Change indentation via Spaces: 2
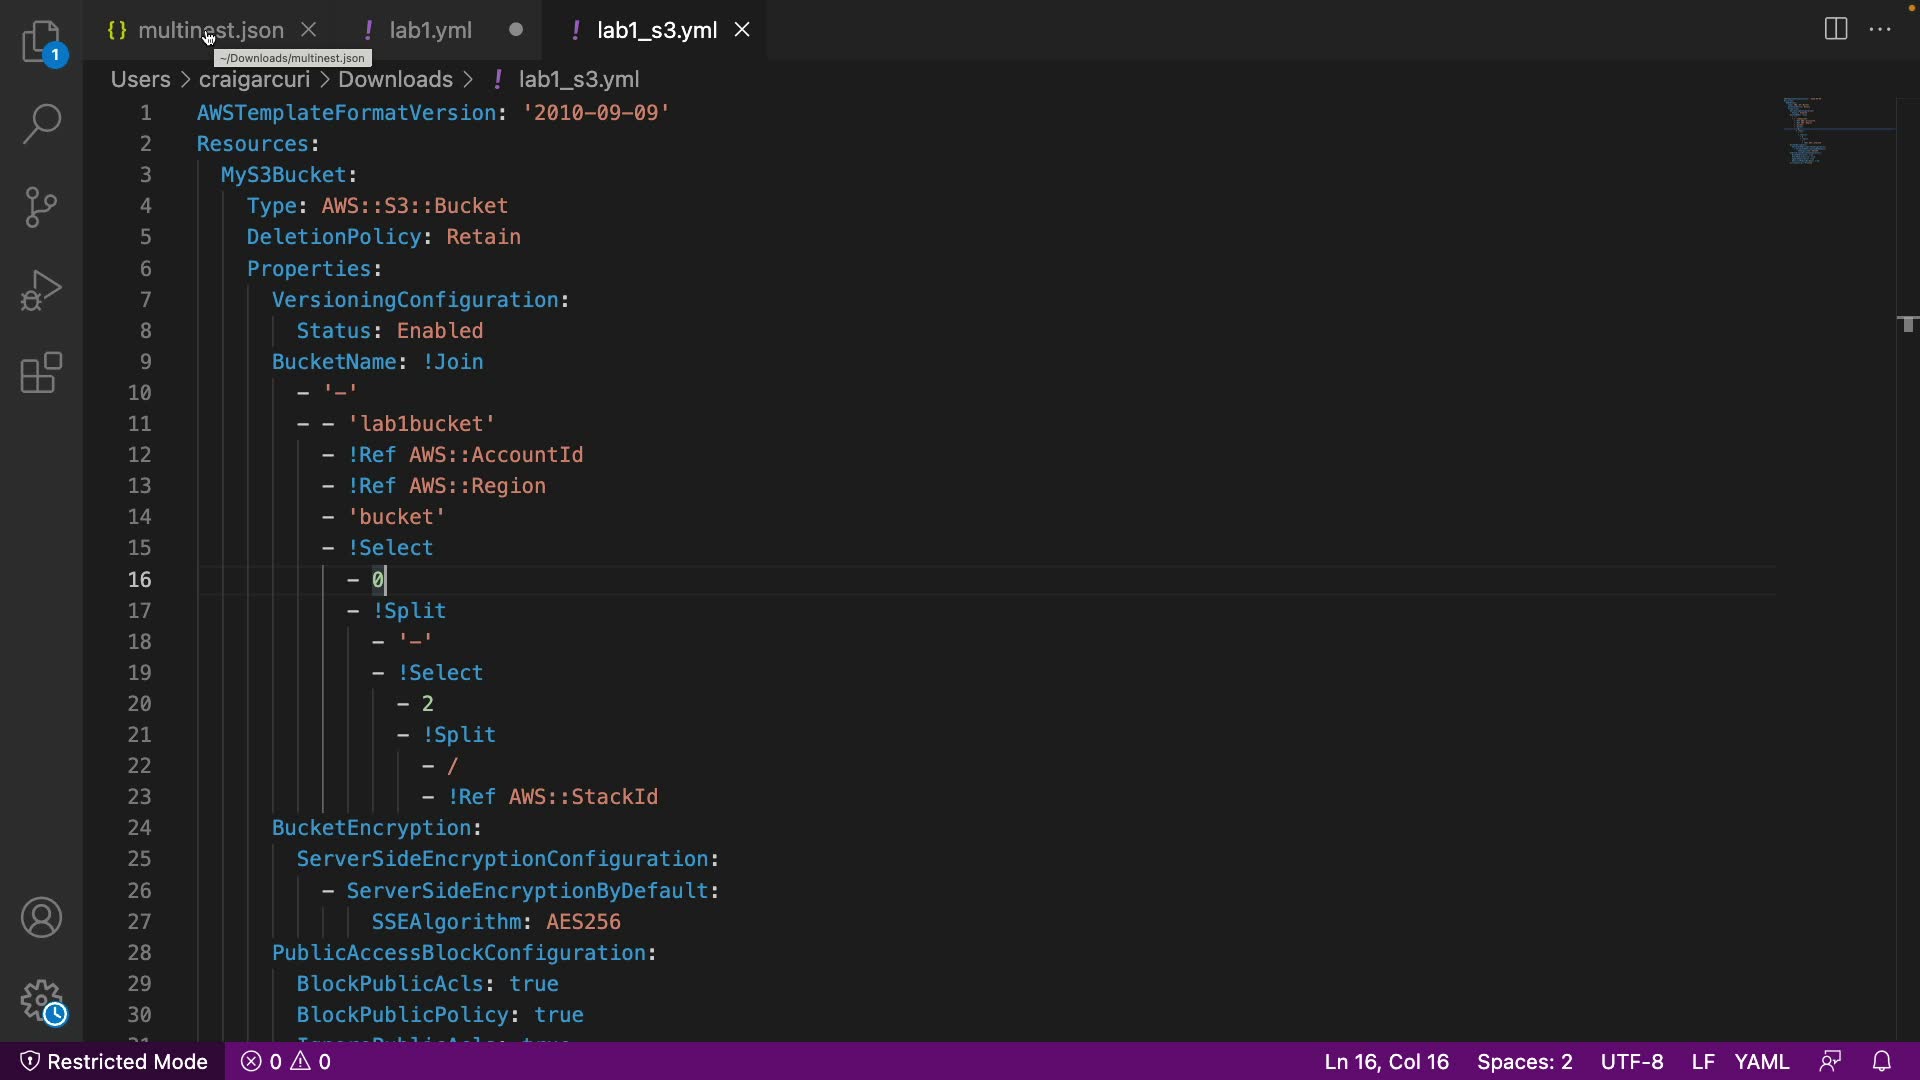The height and width of the screenshot is (1080, 1920). pos(1524,1061)
